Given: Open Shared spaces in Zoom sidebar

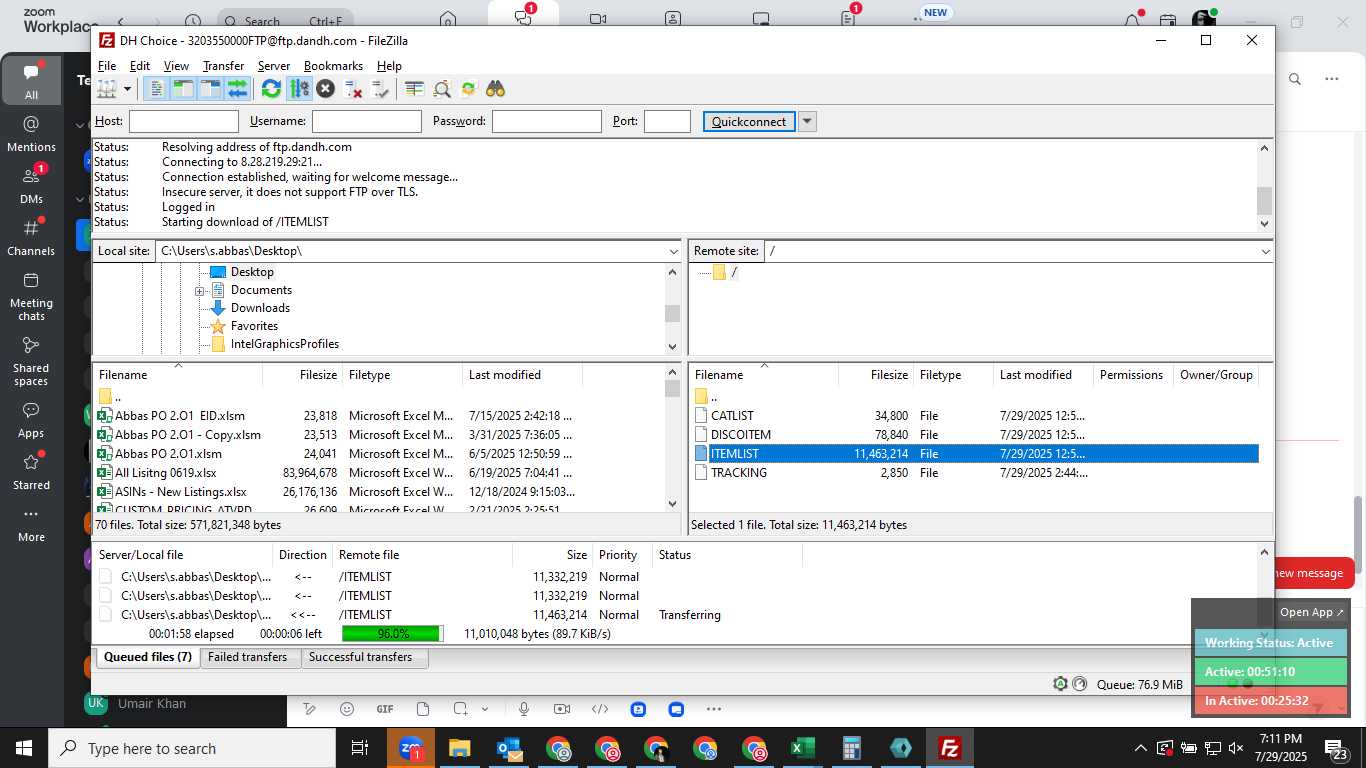Looking at the screenshot, I should (x=31, y=361).
